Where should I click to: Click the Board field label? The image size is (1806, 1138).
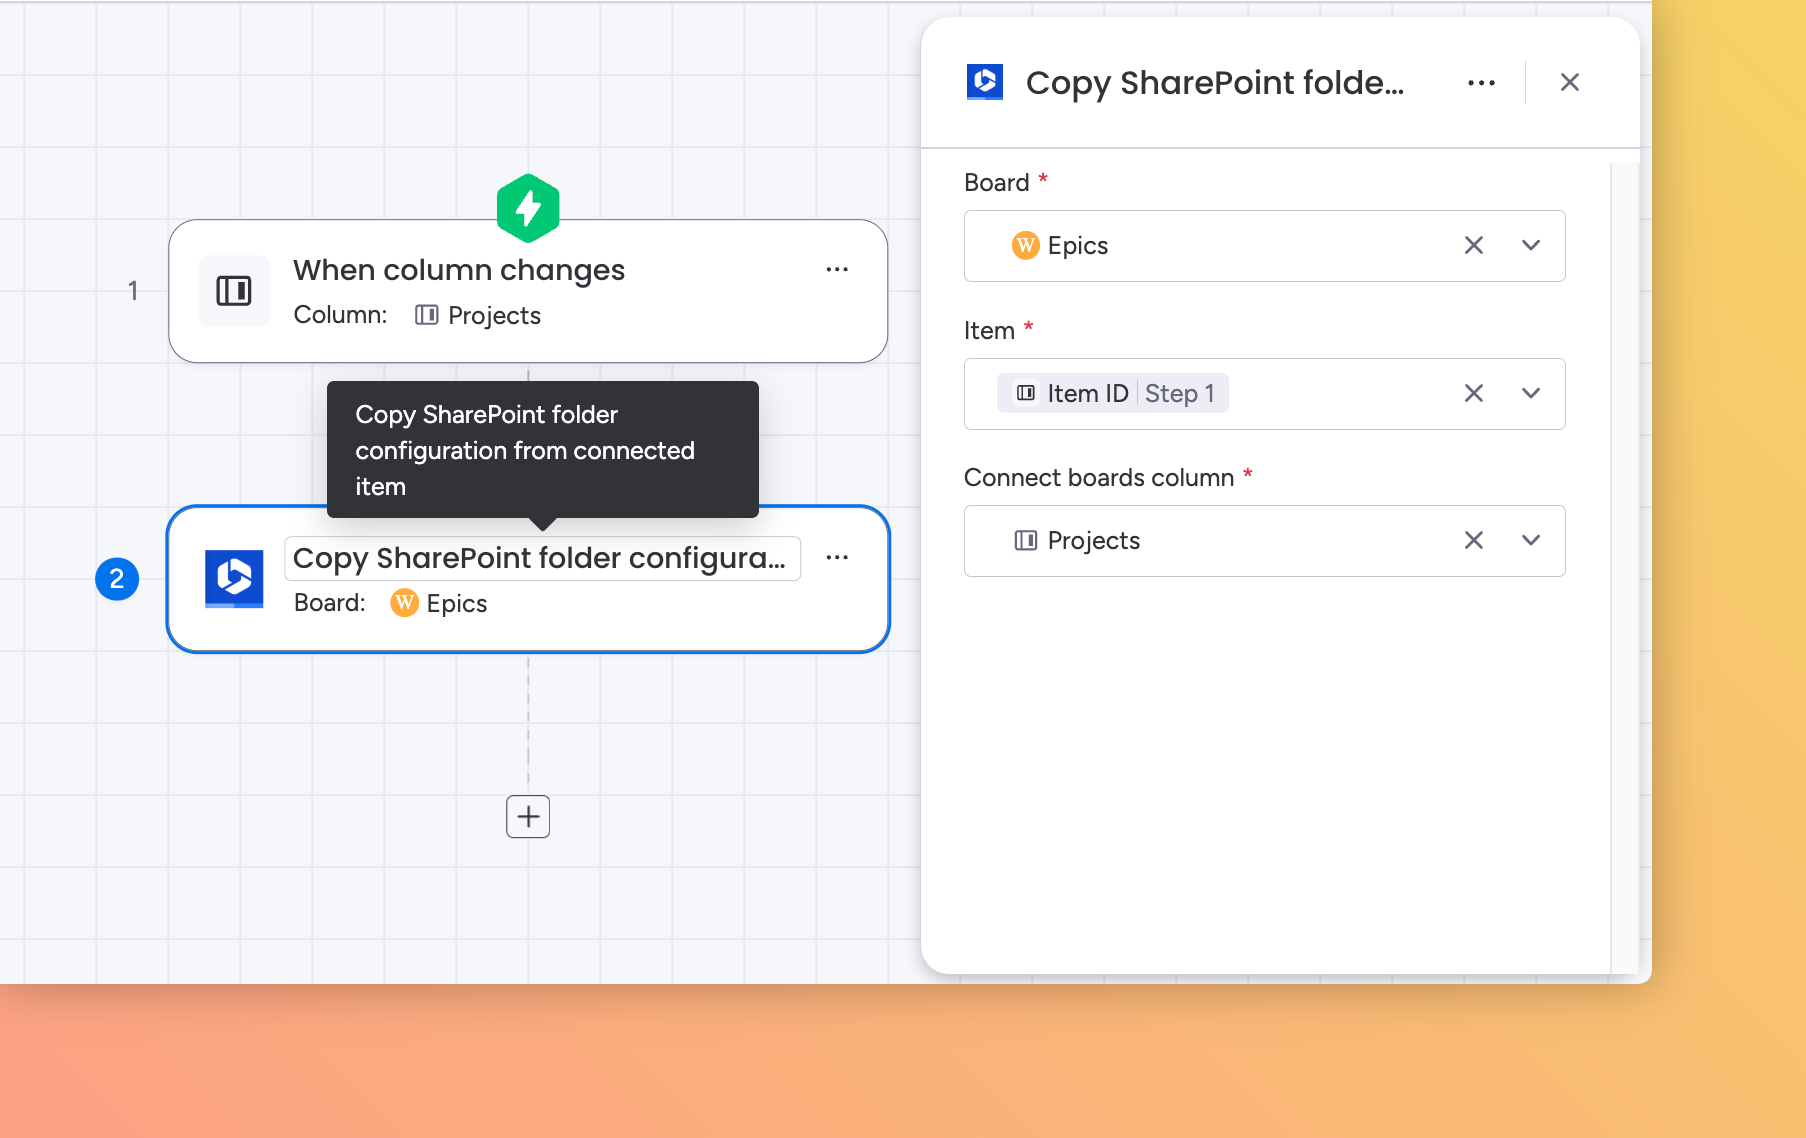[x=997, y=182]
